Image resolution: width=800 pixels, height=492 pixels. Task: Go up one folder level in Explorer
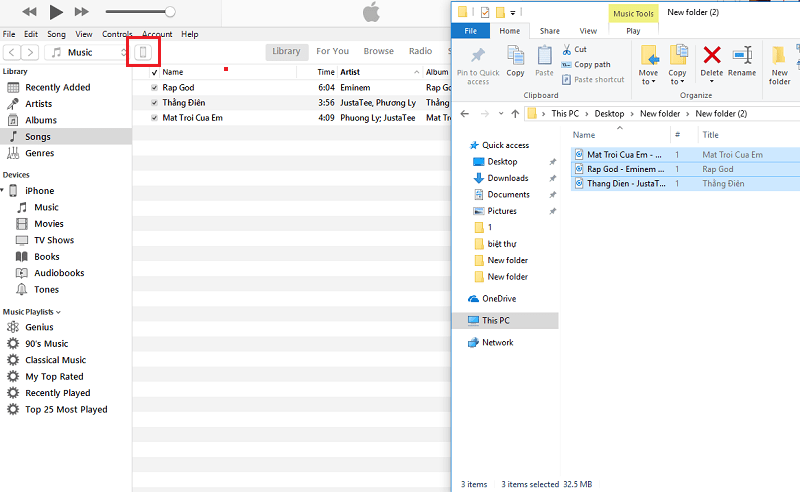click(515, 114)
